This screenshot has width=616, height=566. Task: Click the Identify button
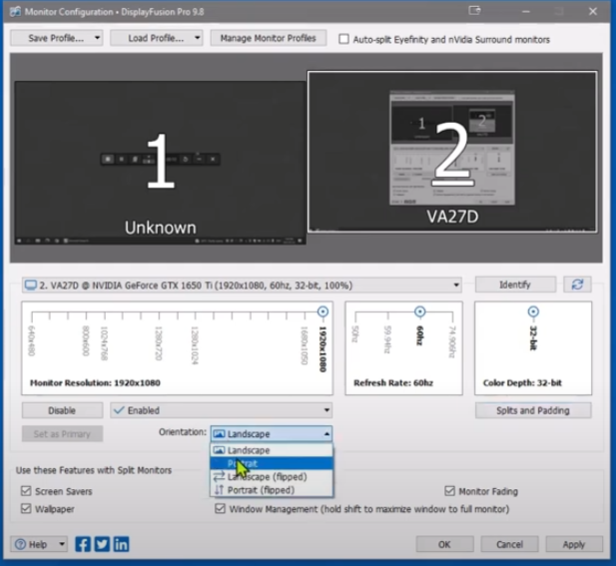(x=515, y=284)
